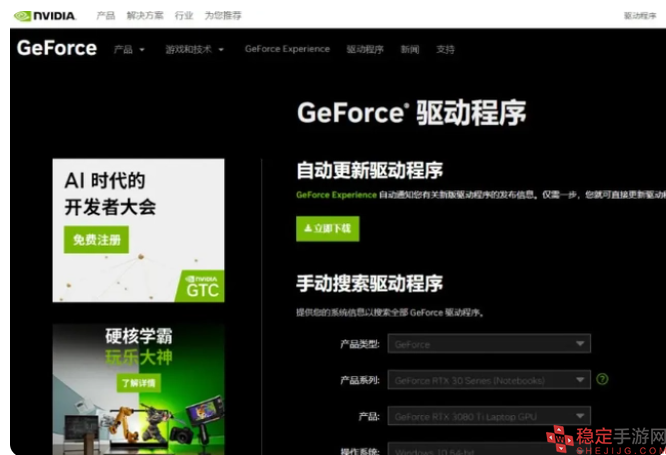Click the 驱动程序 link in the top right
Image resolution: width=666 pixels, height=455 pixels.
coord(640,16)
